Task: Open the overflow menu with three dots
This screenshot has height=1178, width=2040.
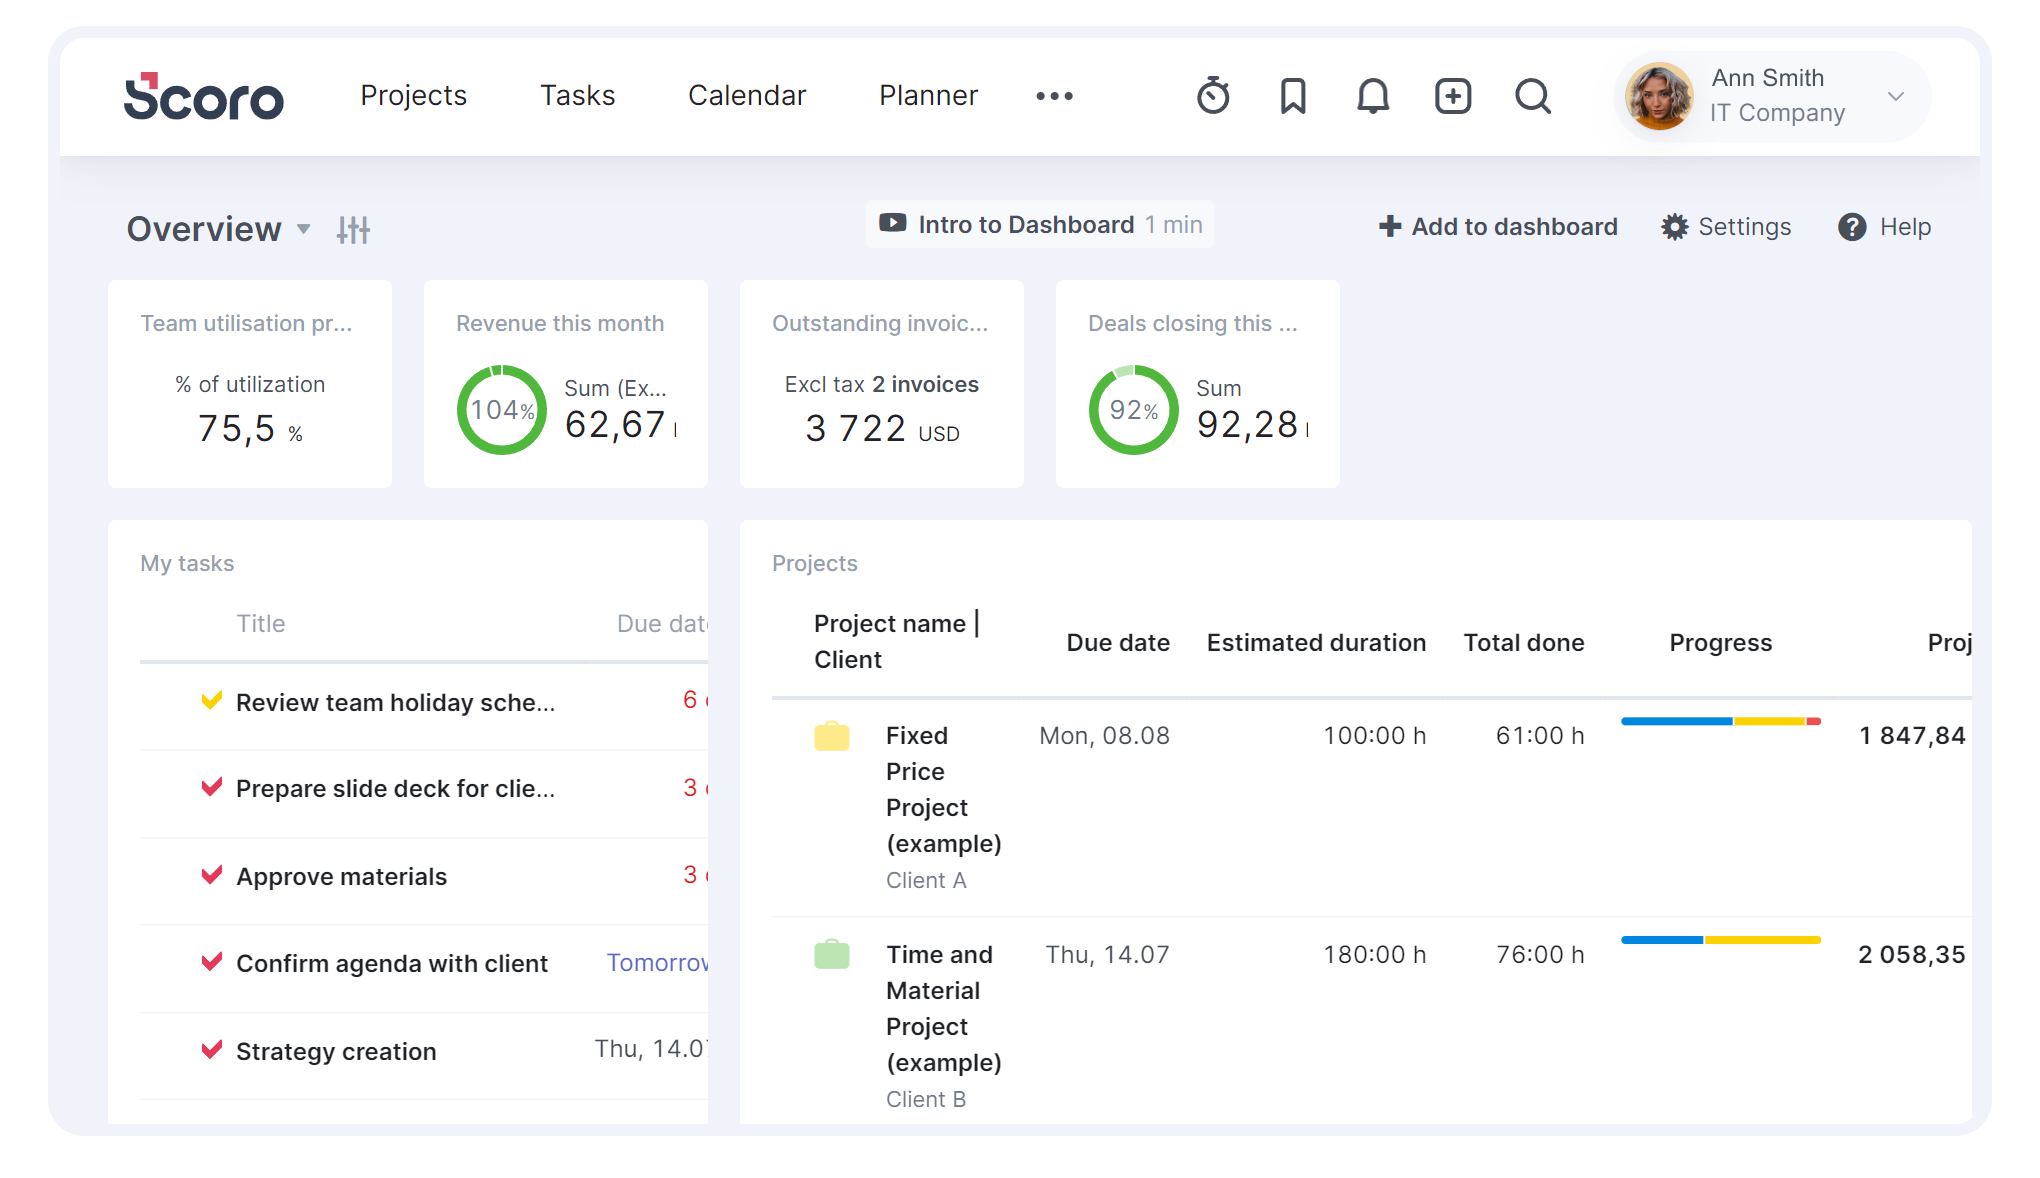Action: [x=1054, y=96]
